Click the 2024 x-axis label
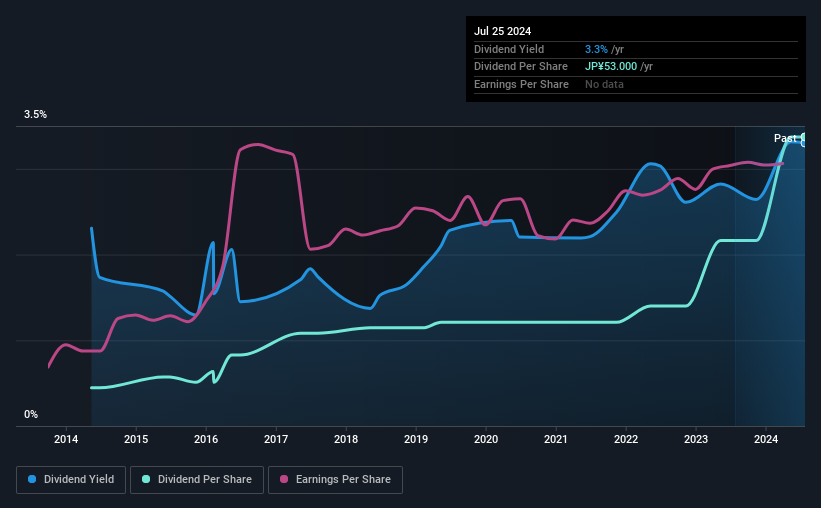The image size is (821, 508). point(765,439)
